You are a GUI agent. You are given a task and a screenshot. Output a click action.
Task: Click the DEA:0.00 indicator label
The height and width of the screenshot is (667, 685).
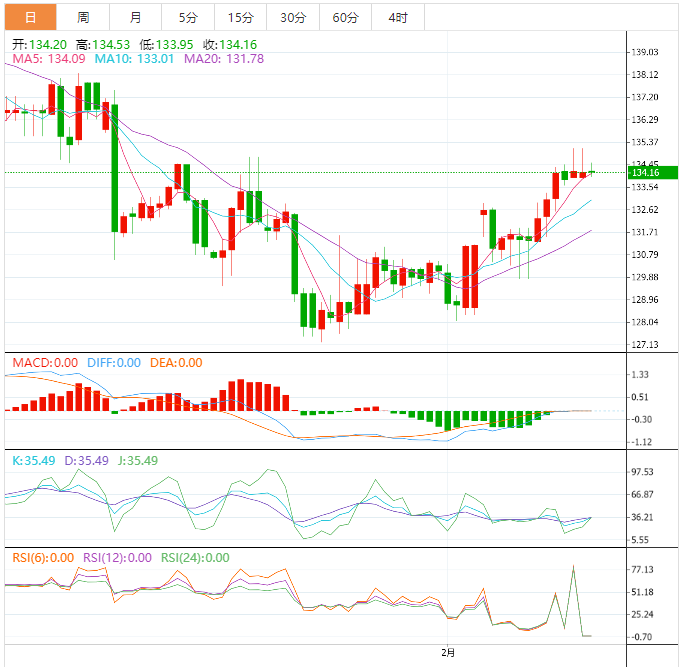[176, 363]
